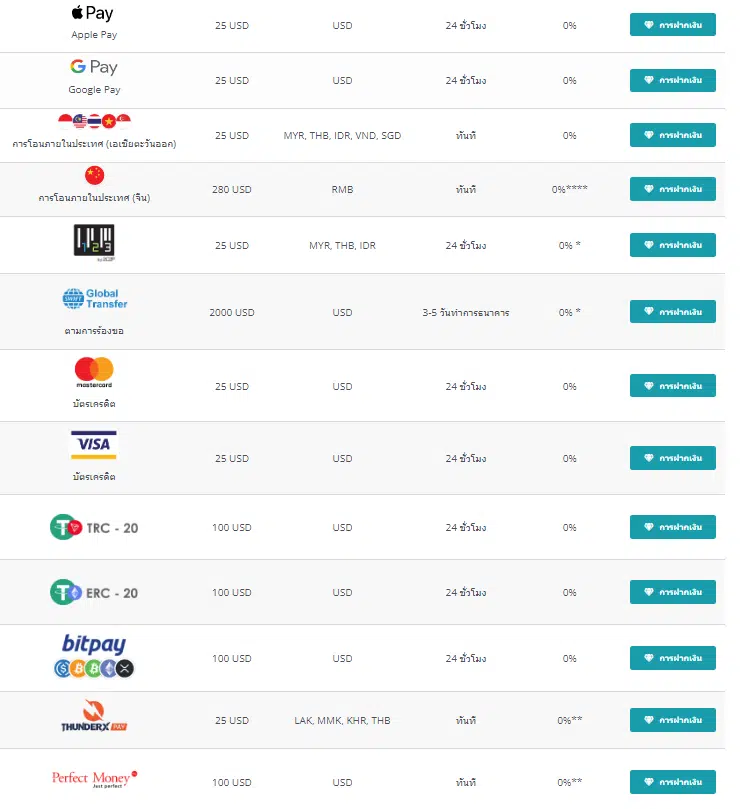Click the Google Pay logo

tap(94, 67)
